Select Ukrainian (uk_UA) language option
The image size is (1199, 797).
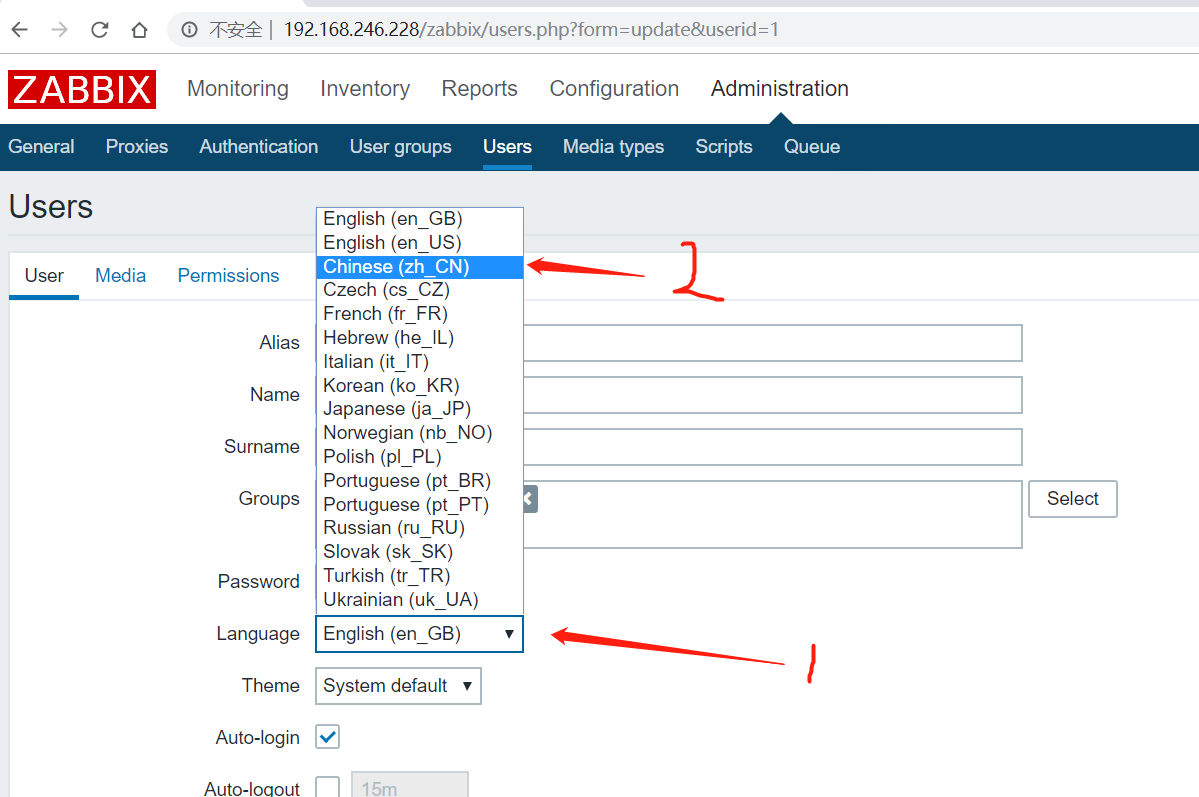pyautogui.click(x=420, y=600)
